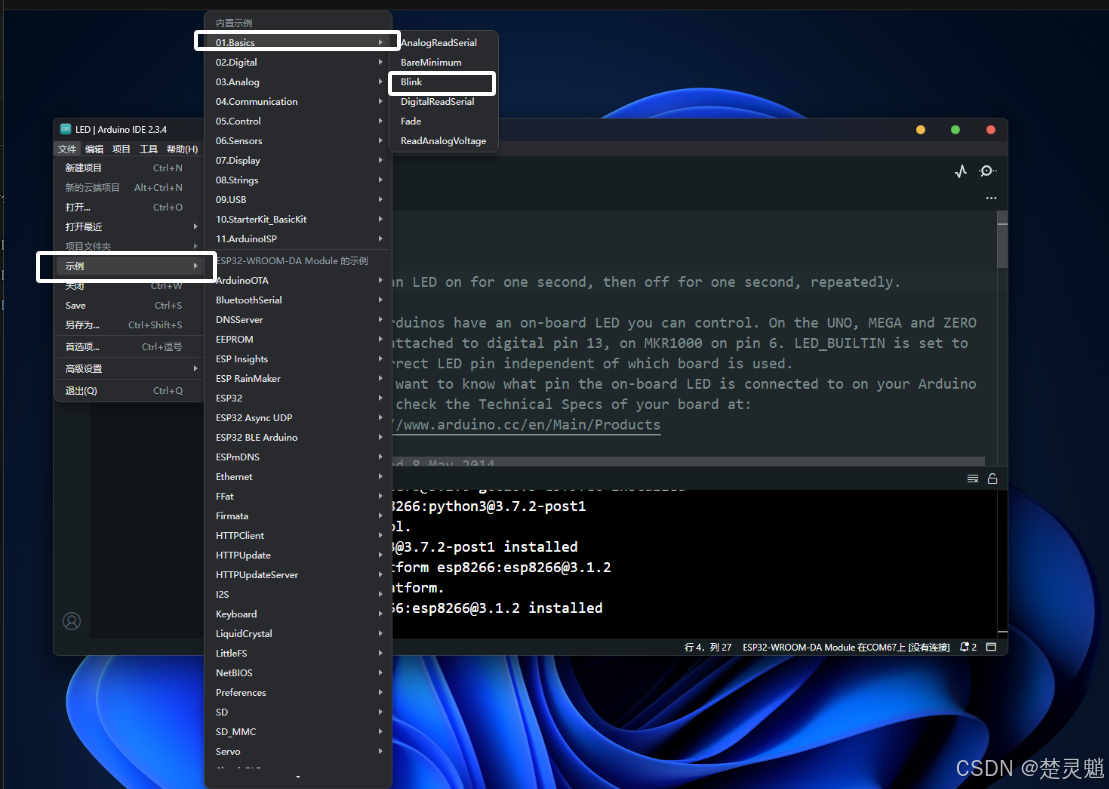1109x789 pixels.
Task: Expand the LiquidCrystal examples
Action: point(298,633)
